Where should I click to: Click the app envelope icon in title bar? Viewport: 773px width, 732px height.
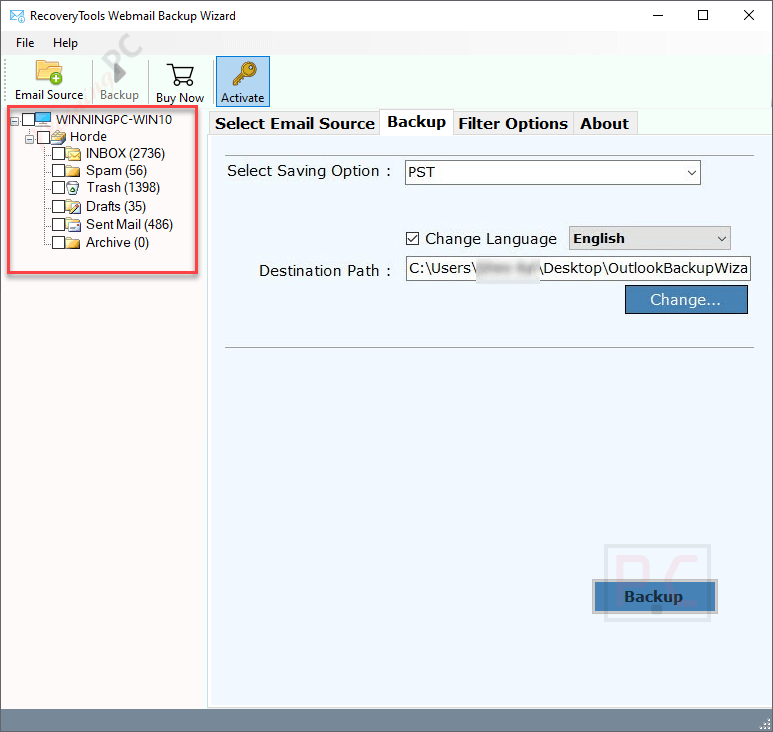(17, 16)
